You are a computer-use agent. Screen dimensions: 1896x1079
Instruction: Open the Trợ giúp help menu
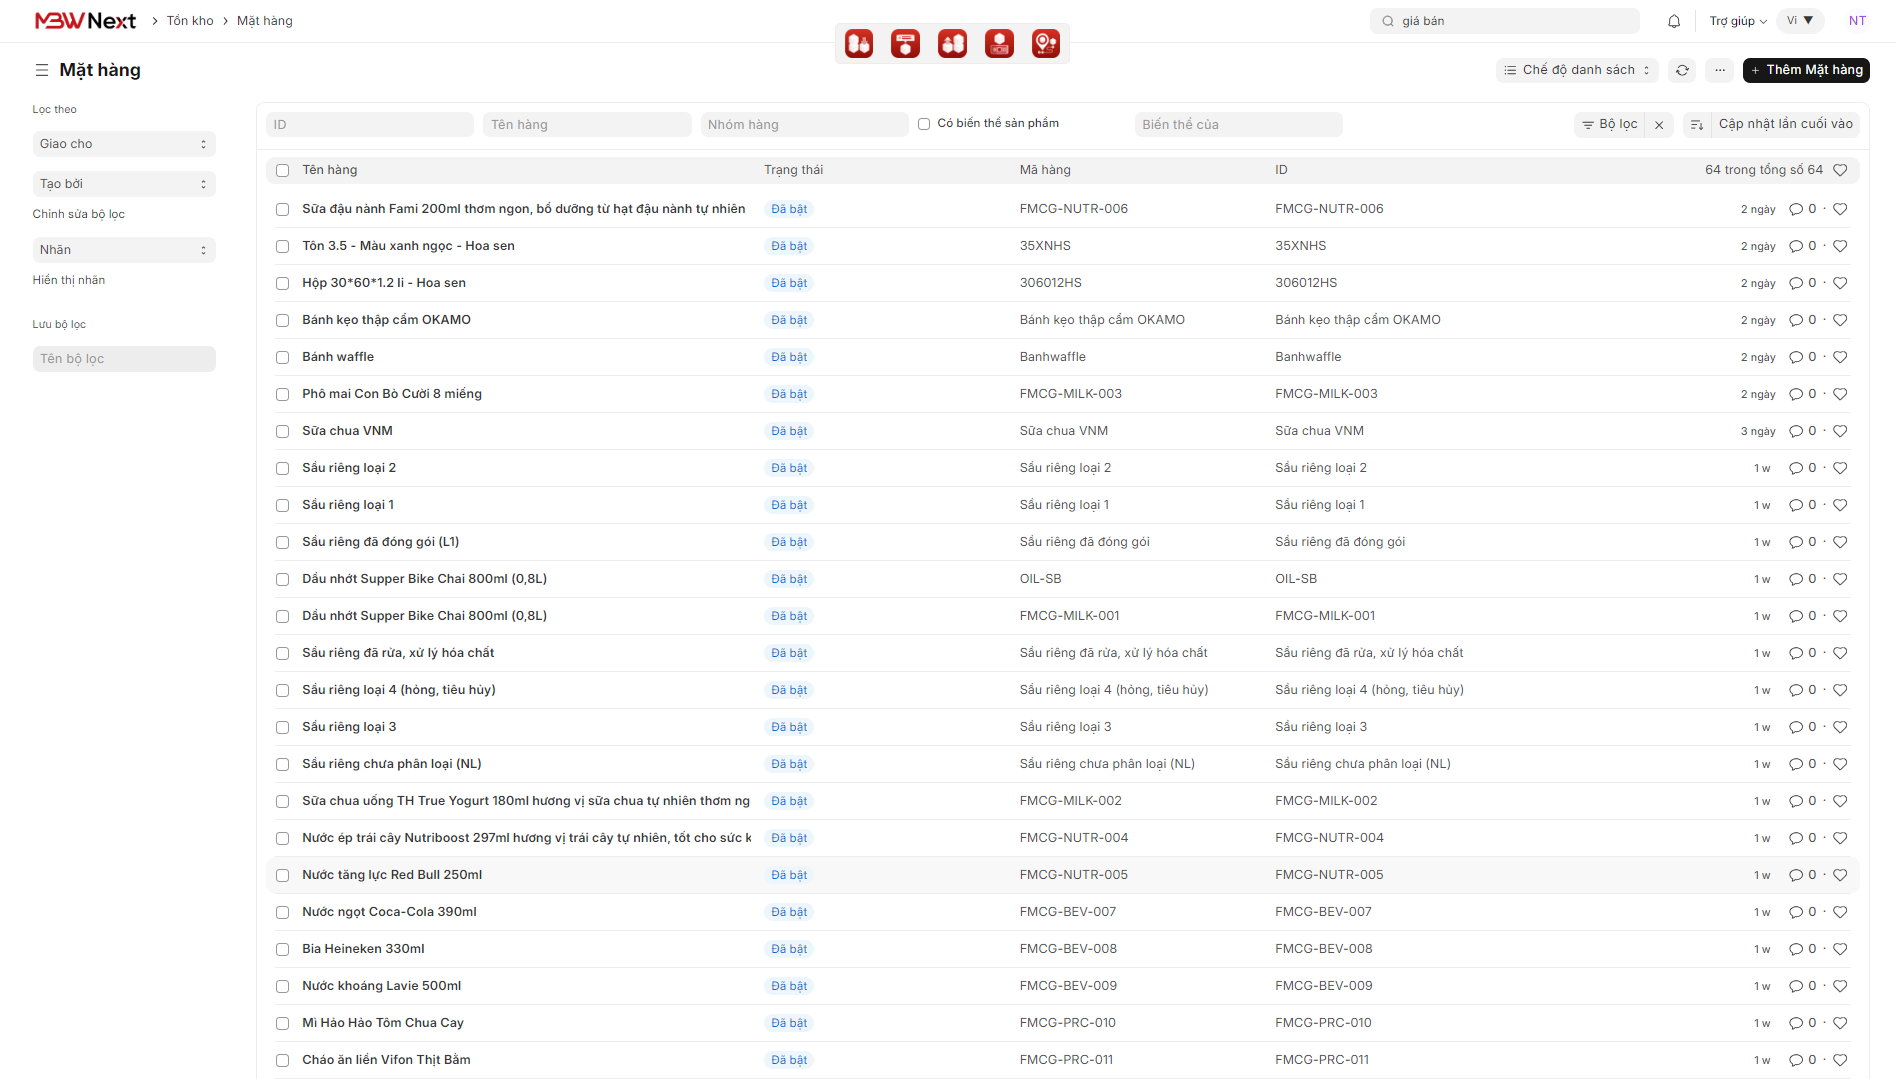tap(1737, 21)
